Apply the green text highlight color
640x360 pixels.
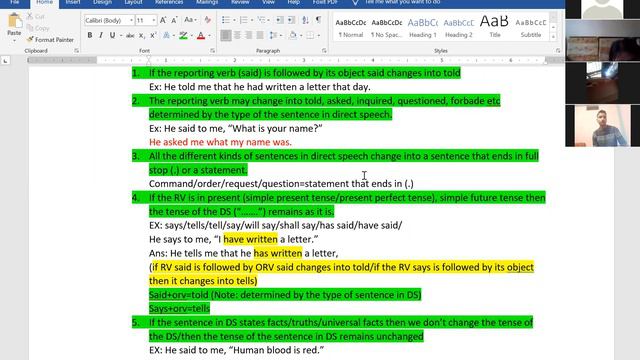tap(183, 36)
